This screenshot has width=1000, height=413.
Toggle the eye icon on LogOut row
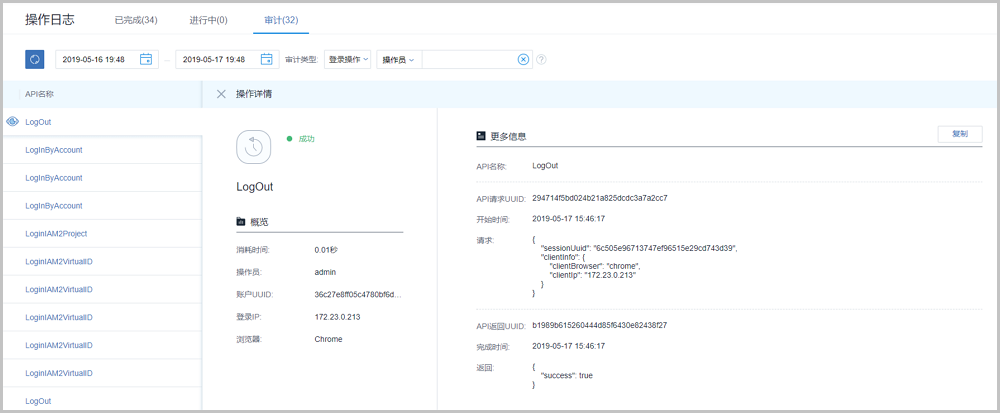(x=13, y=122)
